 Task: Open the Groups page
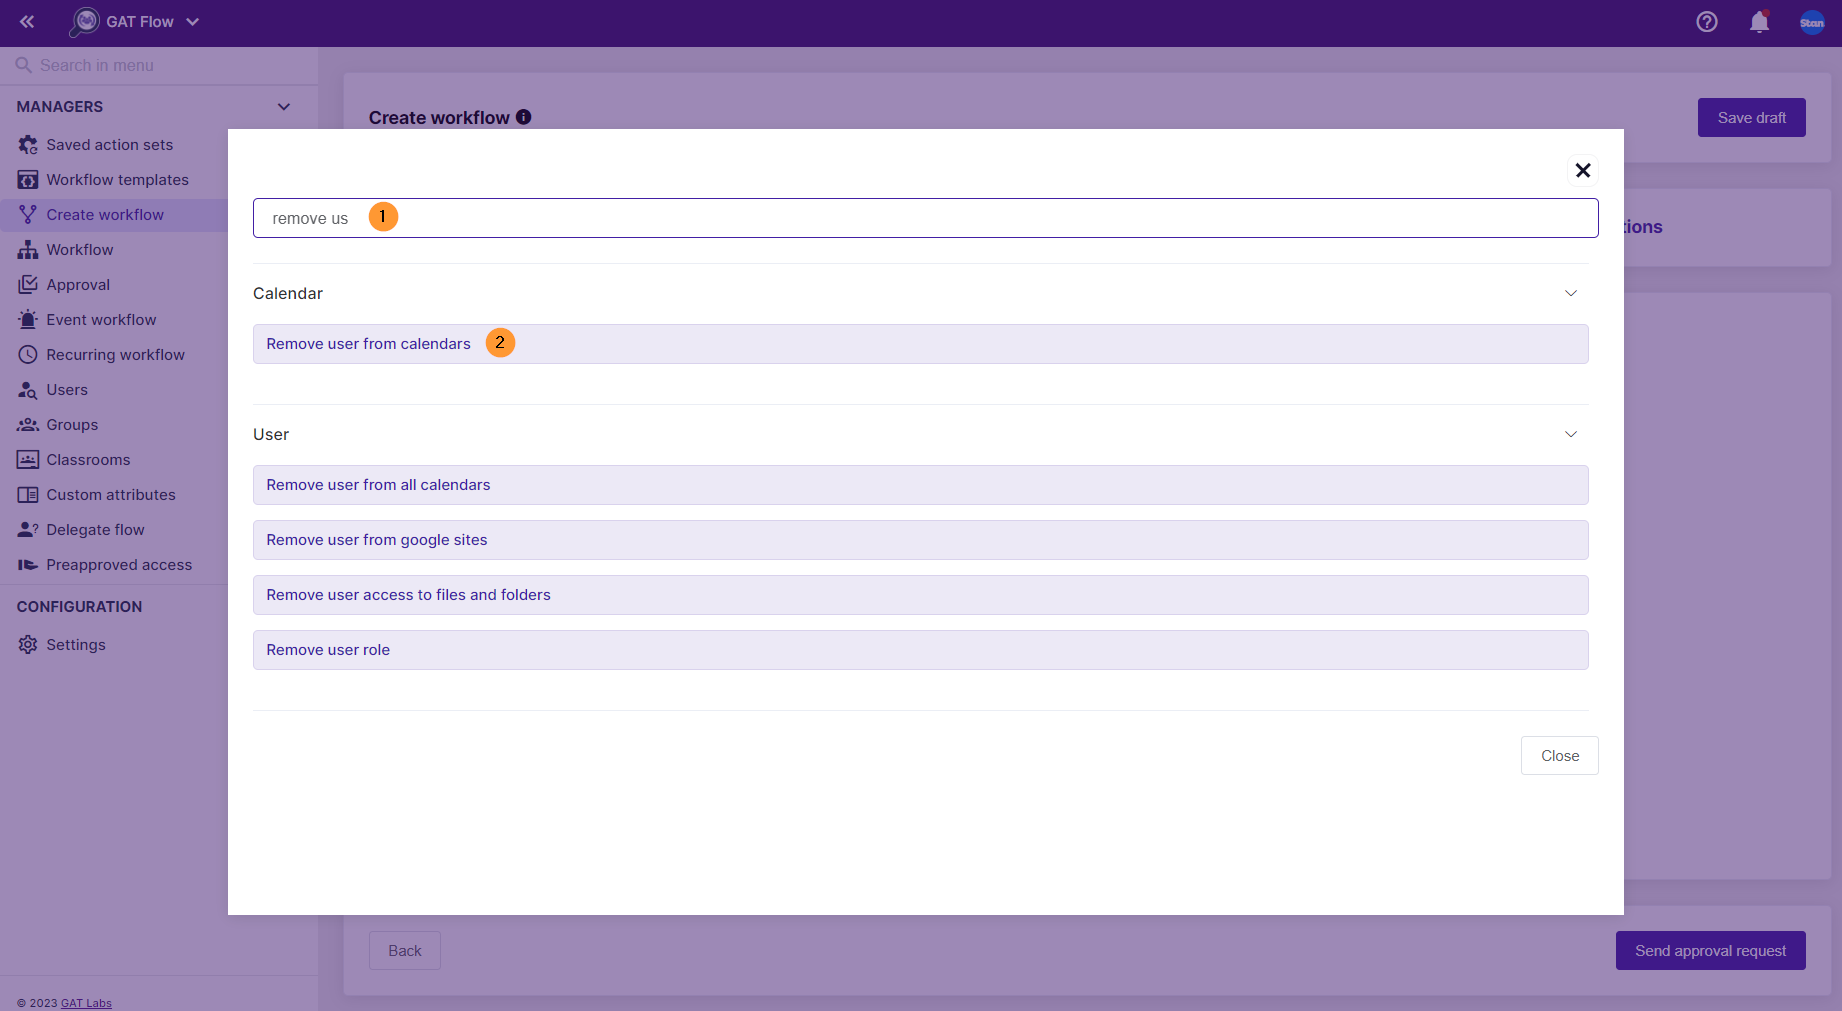[x=72, y=425]
